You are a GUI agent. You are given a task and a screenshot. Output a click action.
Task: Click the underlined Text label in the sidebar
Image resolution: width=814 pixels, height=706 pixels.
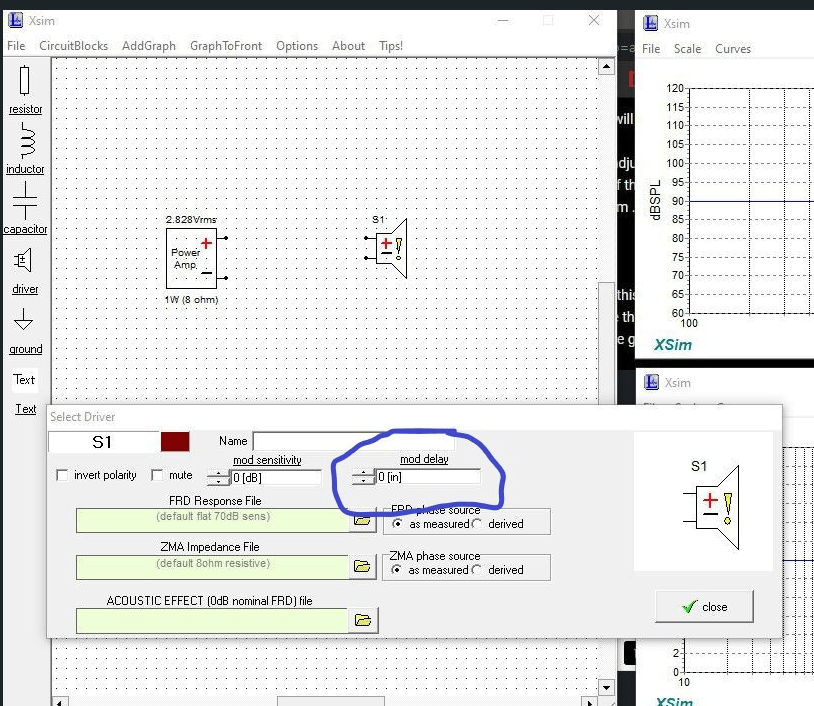[25, 409]
